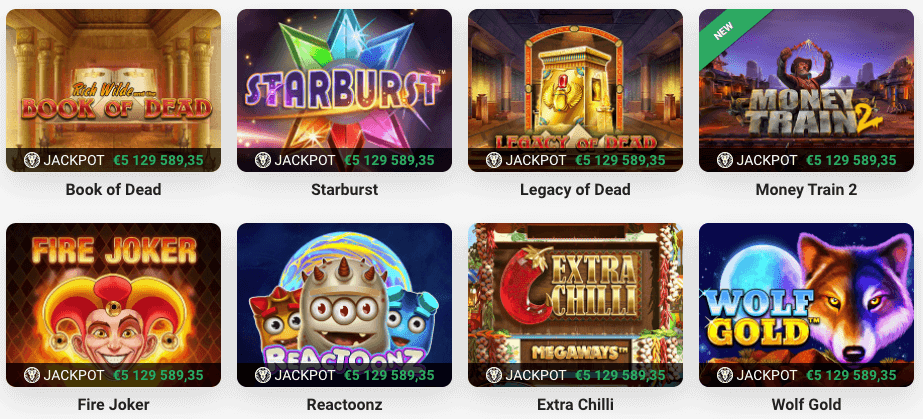
Task: Click the lion jackpot icon on Money Train 2
Action: [x=725, y=160]
